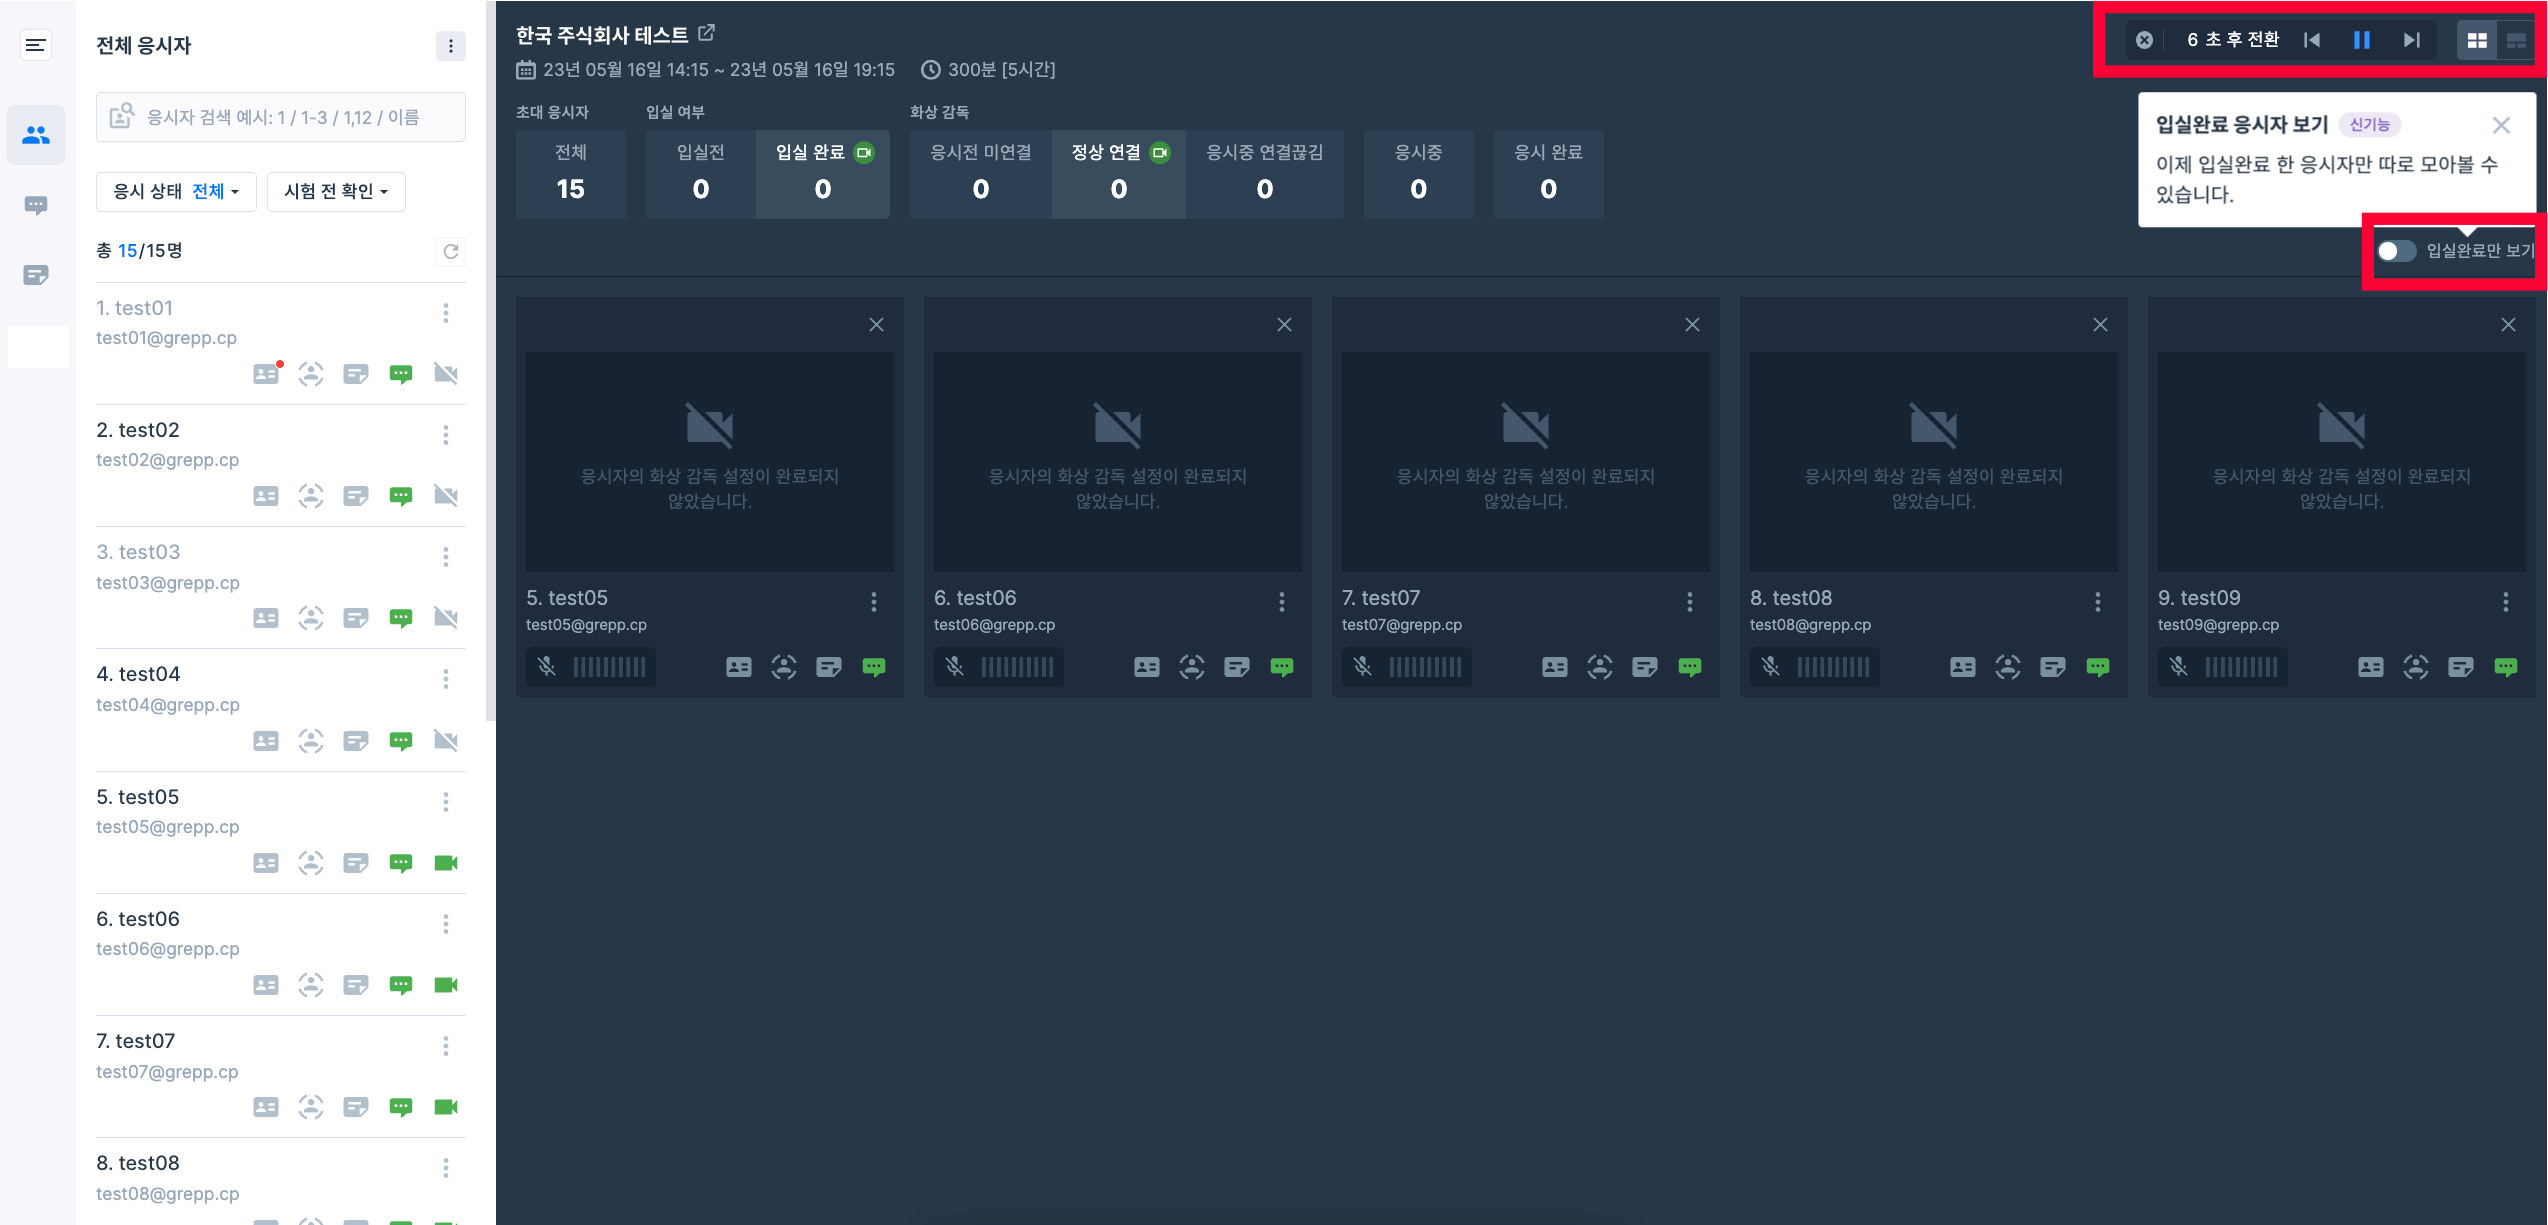Screen dimensions: 2548x1225
Task: Switch to grid view layout
Action: click(2476, 40)
